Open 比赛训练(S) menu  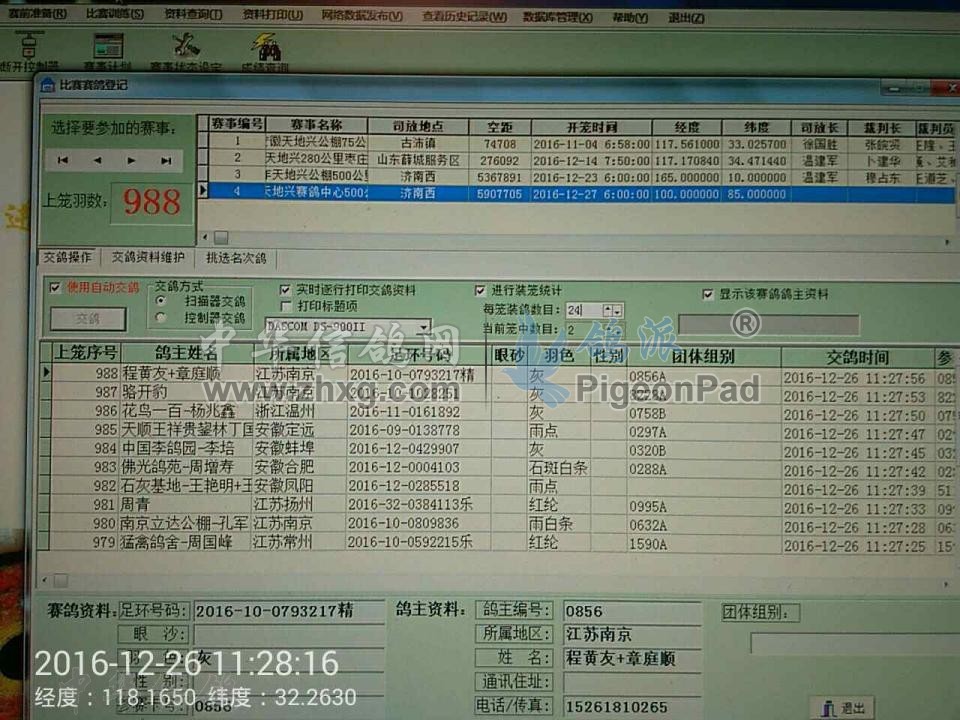114,13
